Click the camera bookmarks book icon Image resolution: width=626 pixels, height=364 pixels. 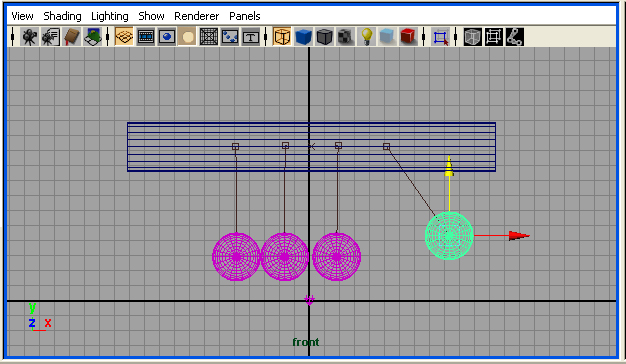(x=72, y=37)
